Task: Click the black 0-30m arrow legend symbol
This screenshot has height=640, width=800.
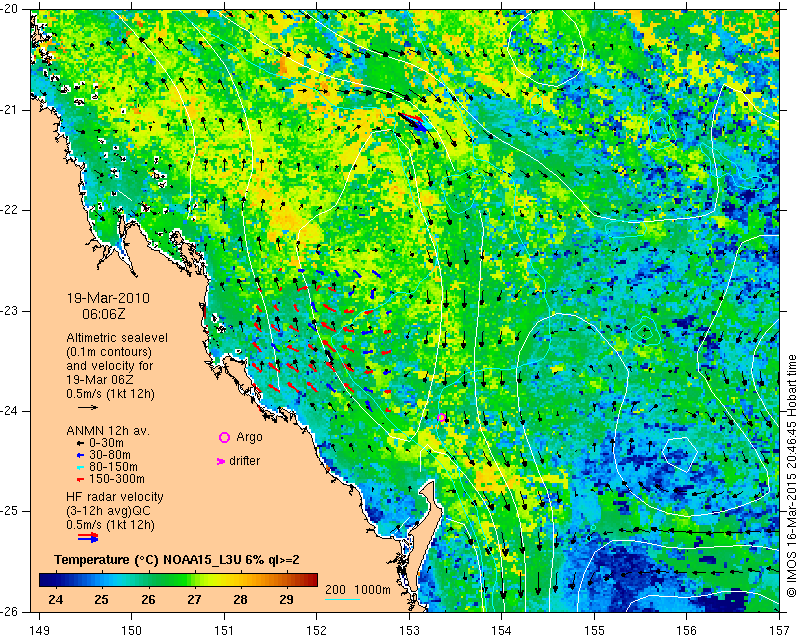Action: [80, 443]
